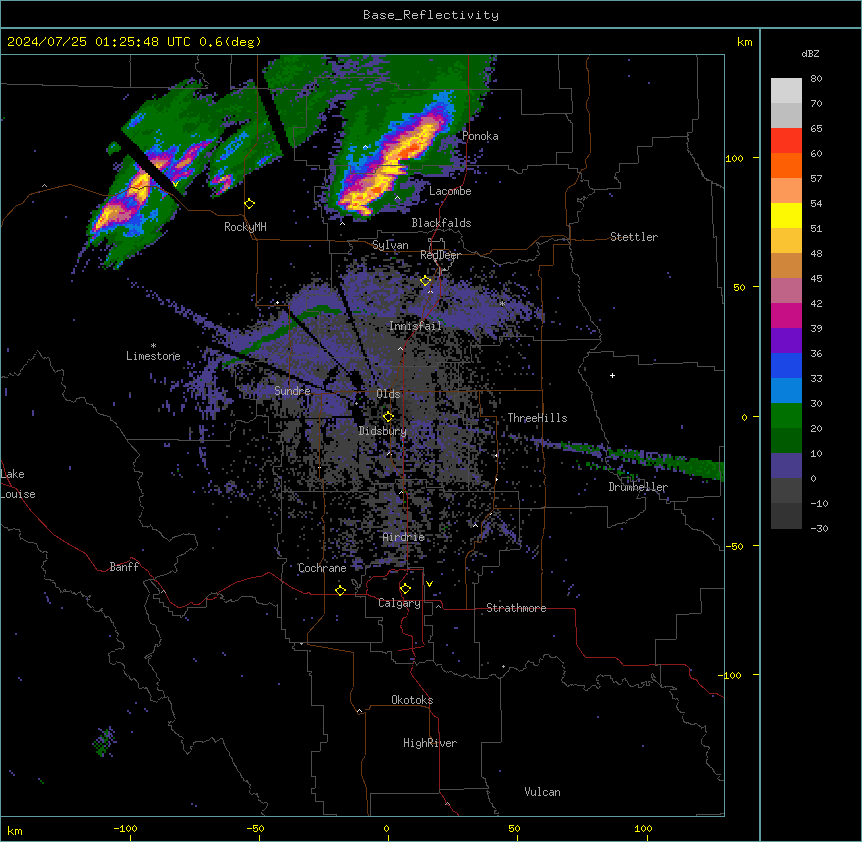Image resolution: width=862 pixels, height=842 pixels.
Task: Click the RockyMH label
Action: click(x=245, y=228)
